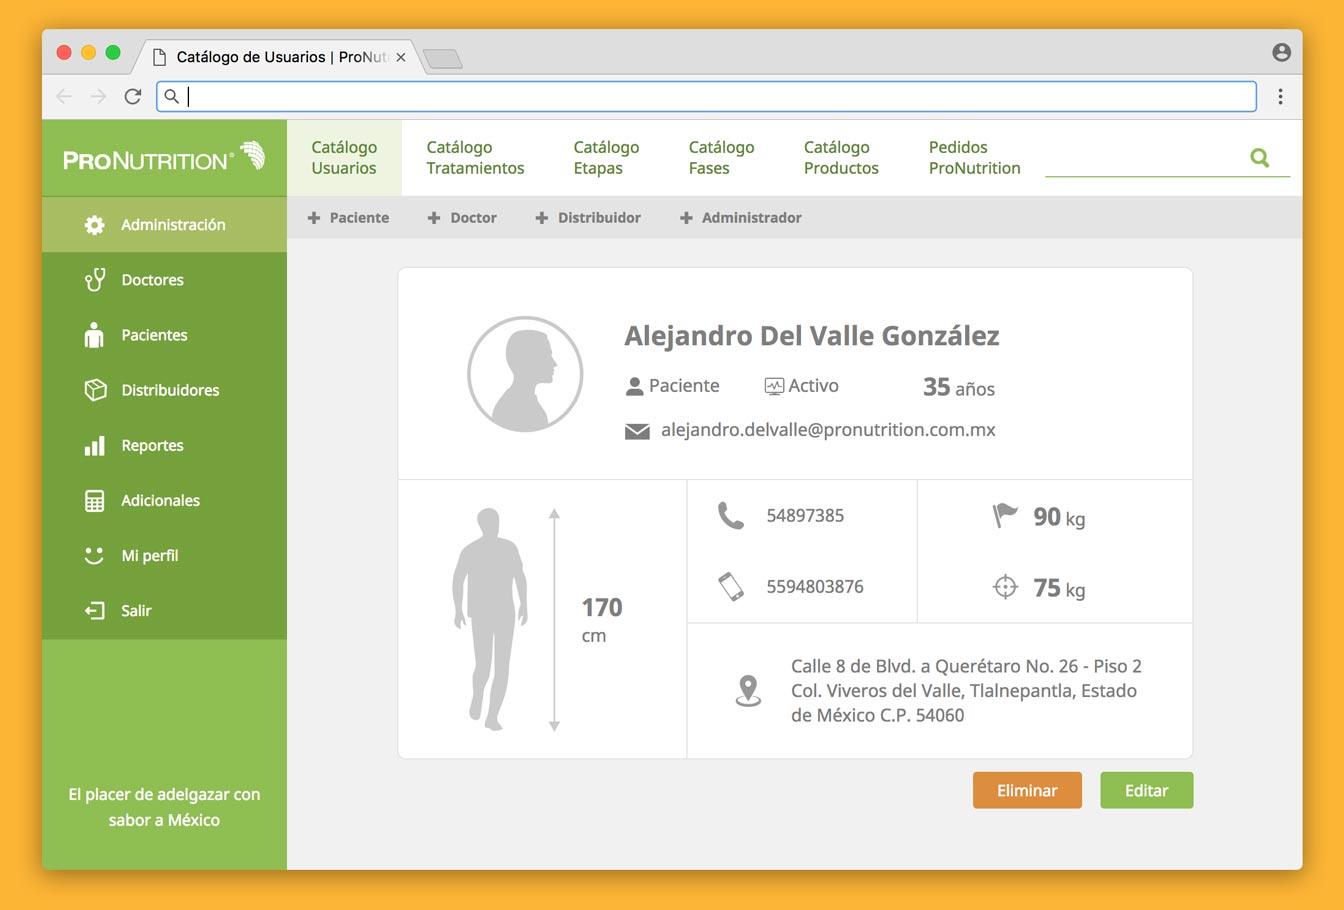Click the smiley Mi perfil icon
The height and width of the screenshot is (910, 1344).
95,555
